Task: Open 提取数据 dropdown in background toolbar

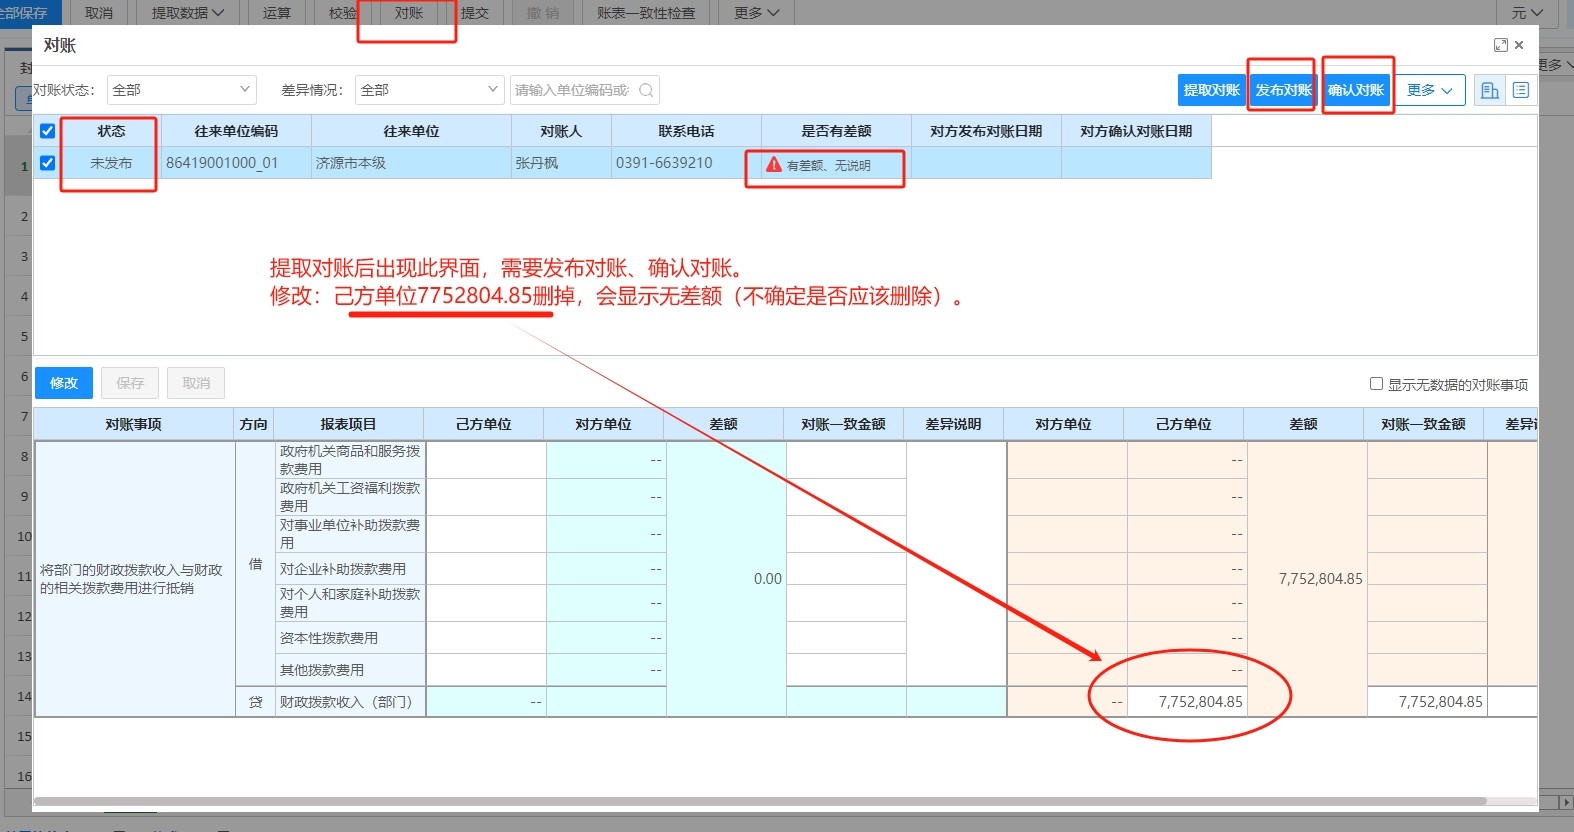Action: coord(187,13)
